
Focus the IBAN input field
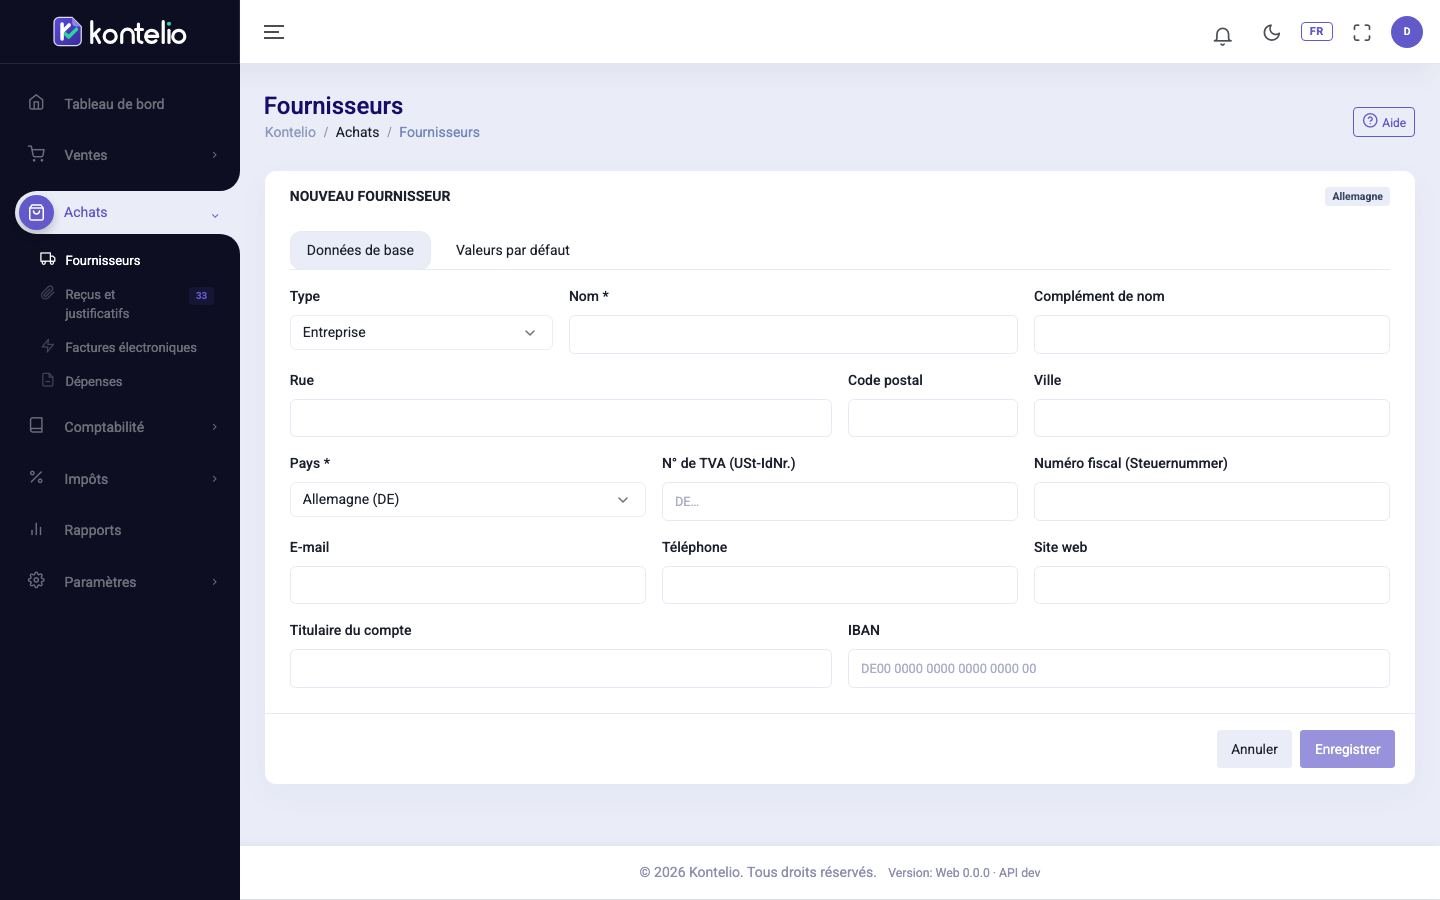[x=1119, y=669]
